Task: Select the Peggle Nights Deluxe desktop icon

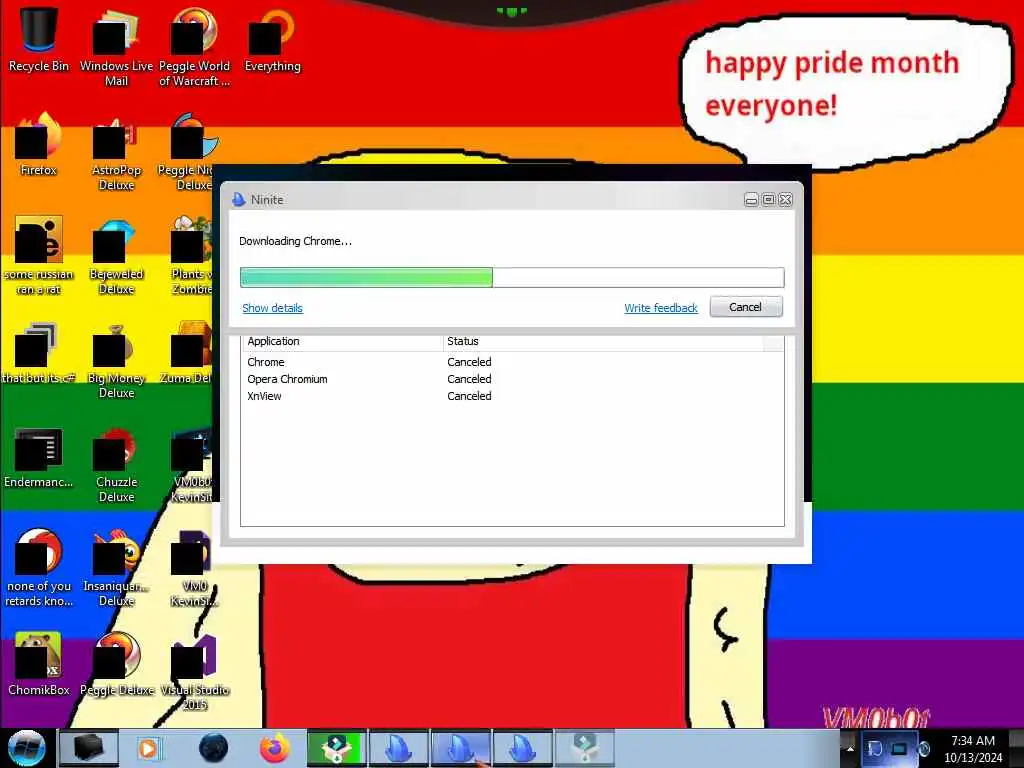Action: point(187,152)
